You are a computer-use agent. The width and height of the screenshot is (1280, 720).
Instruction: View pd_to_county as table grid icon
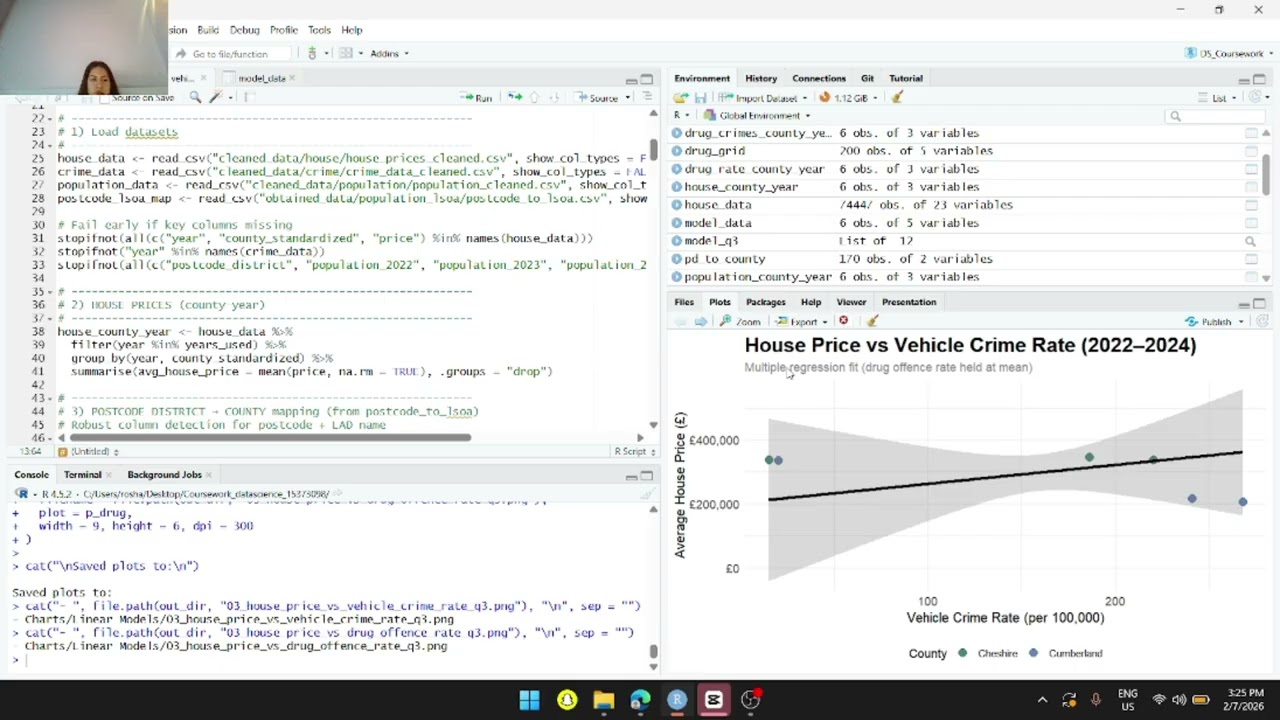(1251, 259)
